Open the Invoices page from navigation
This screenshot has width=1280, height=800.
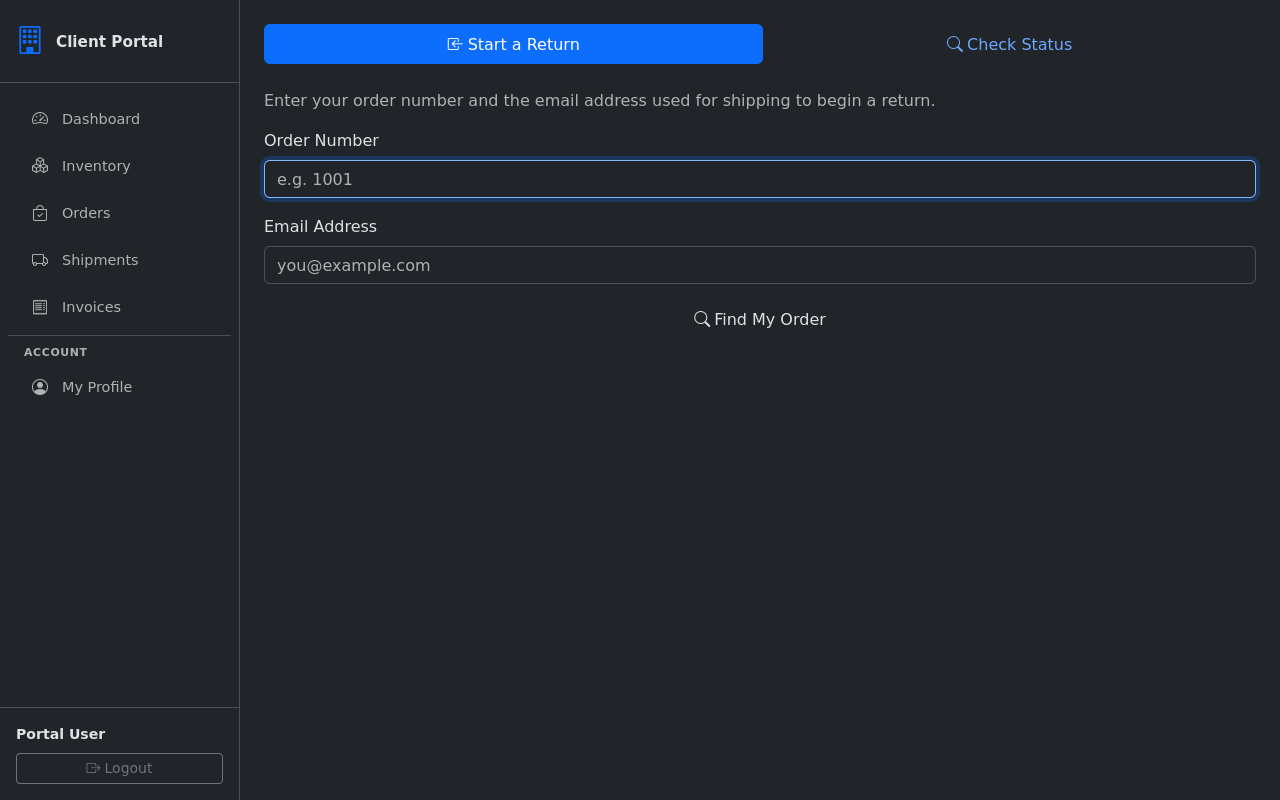pos(91,306)
